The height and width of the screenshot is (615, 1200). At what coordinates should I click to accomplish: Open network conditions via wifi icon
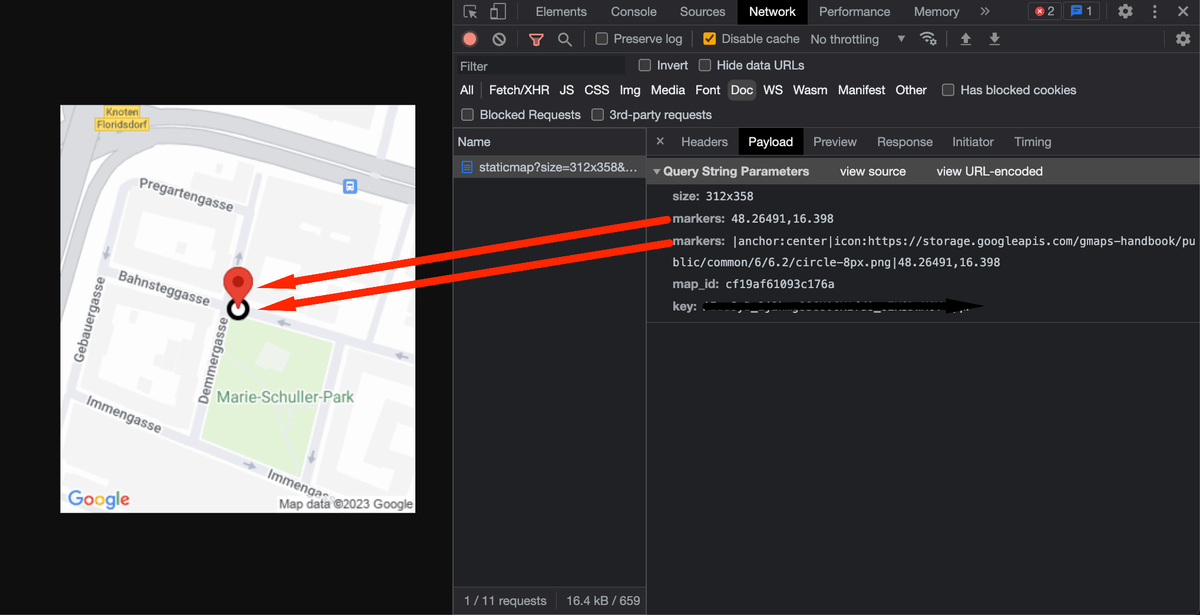pyautogui.click(x=928, y=38)
